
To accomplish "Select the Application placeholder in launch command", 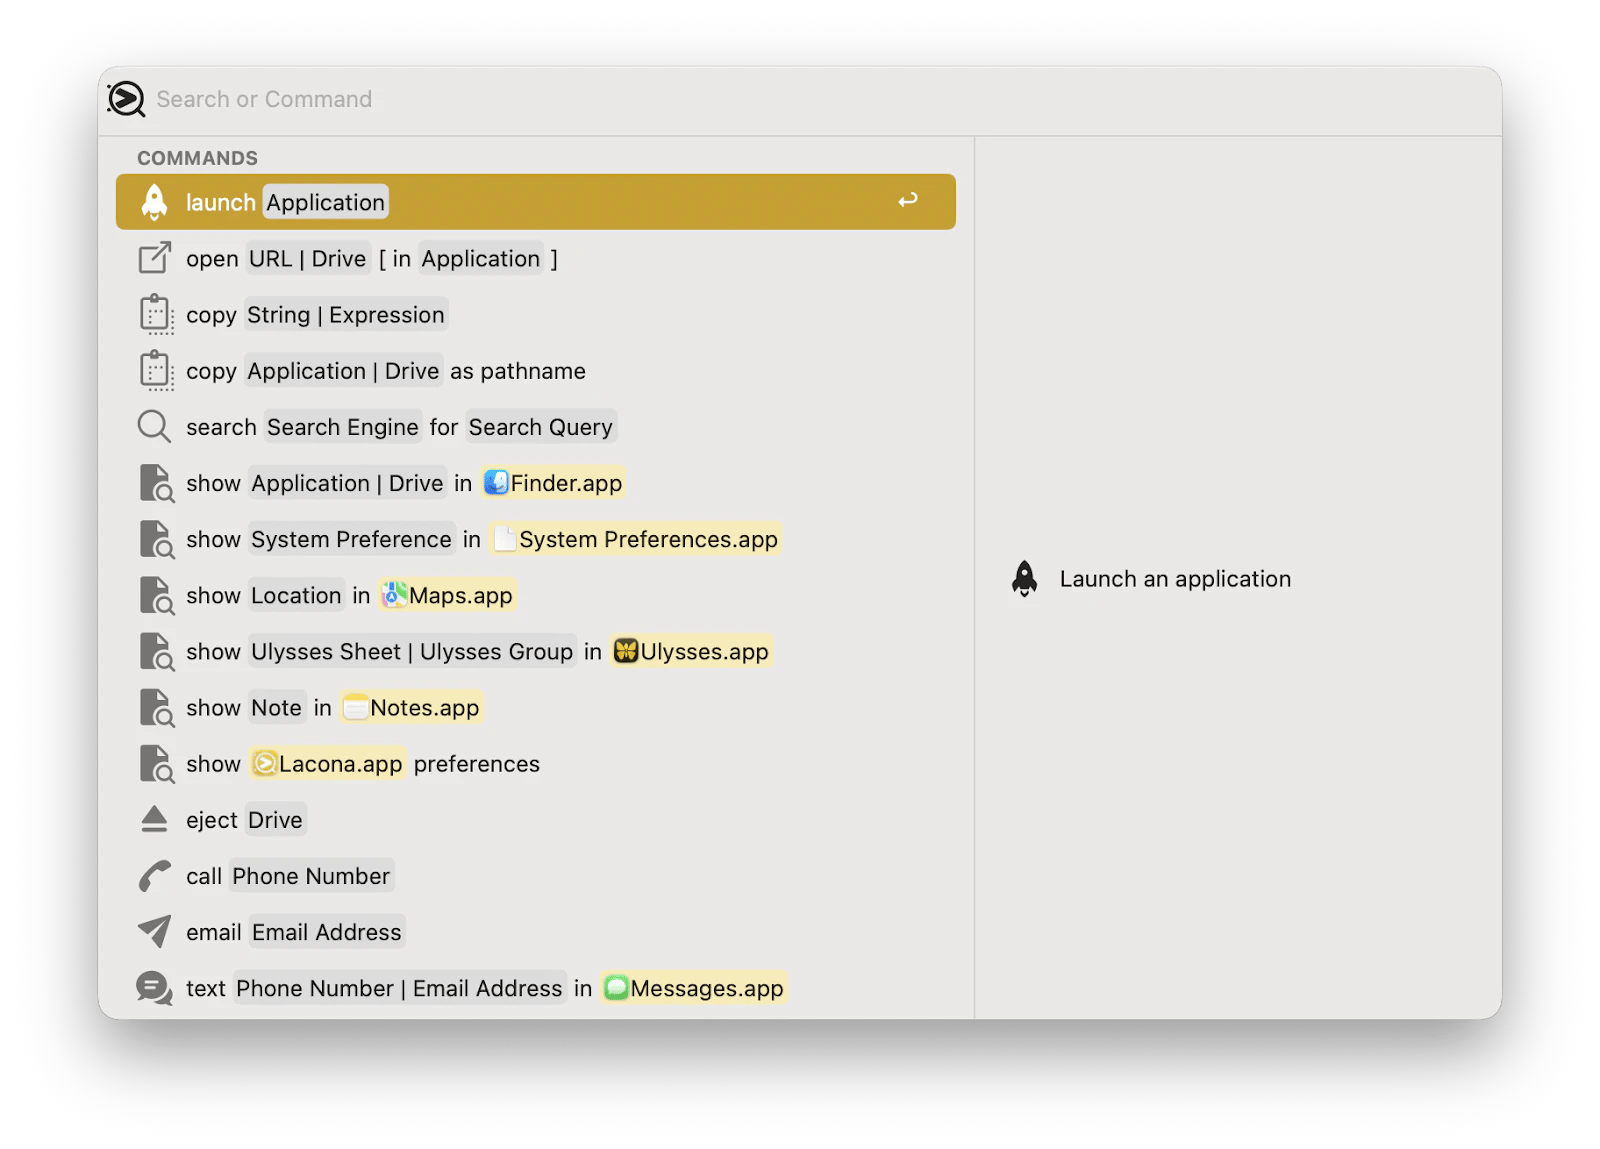I will point(324,201).
